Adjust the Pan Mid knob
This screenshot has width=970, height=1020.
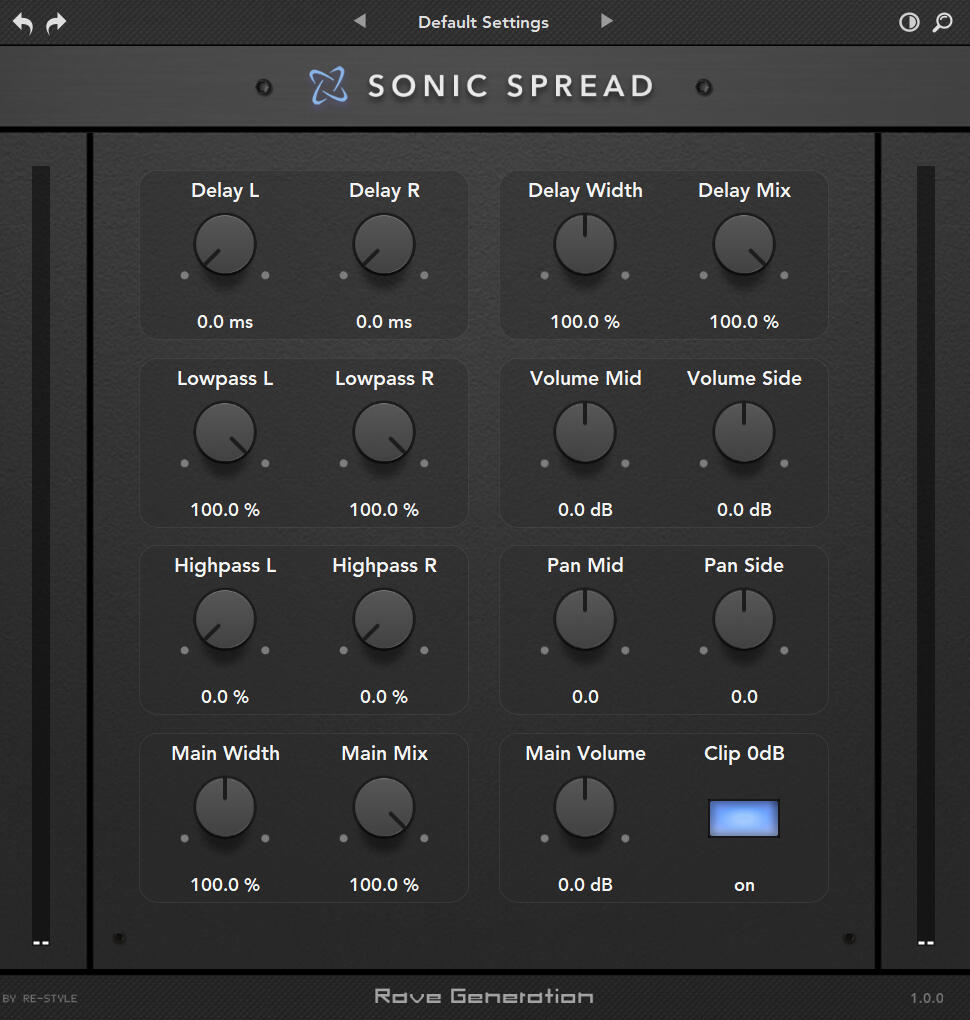pos(585,620)
